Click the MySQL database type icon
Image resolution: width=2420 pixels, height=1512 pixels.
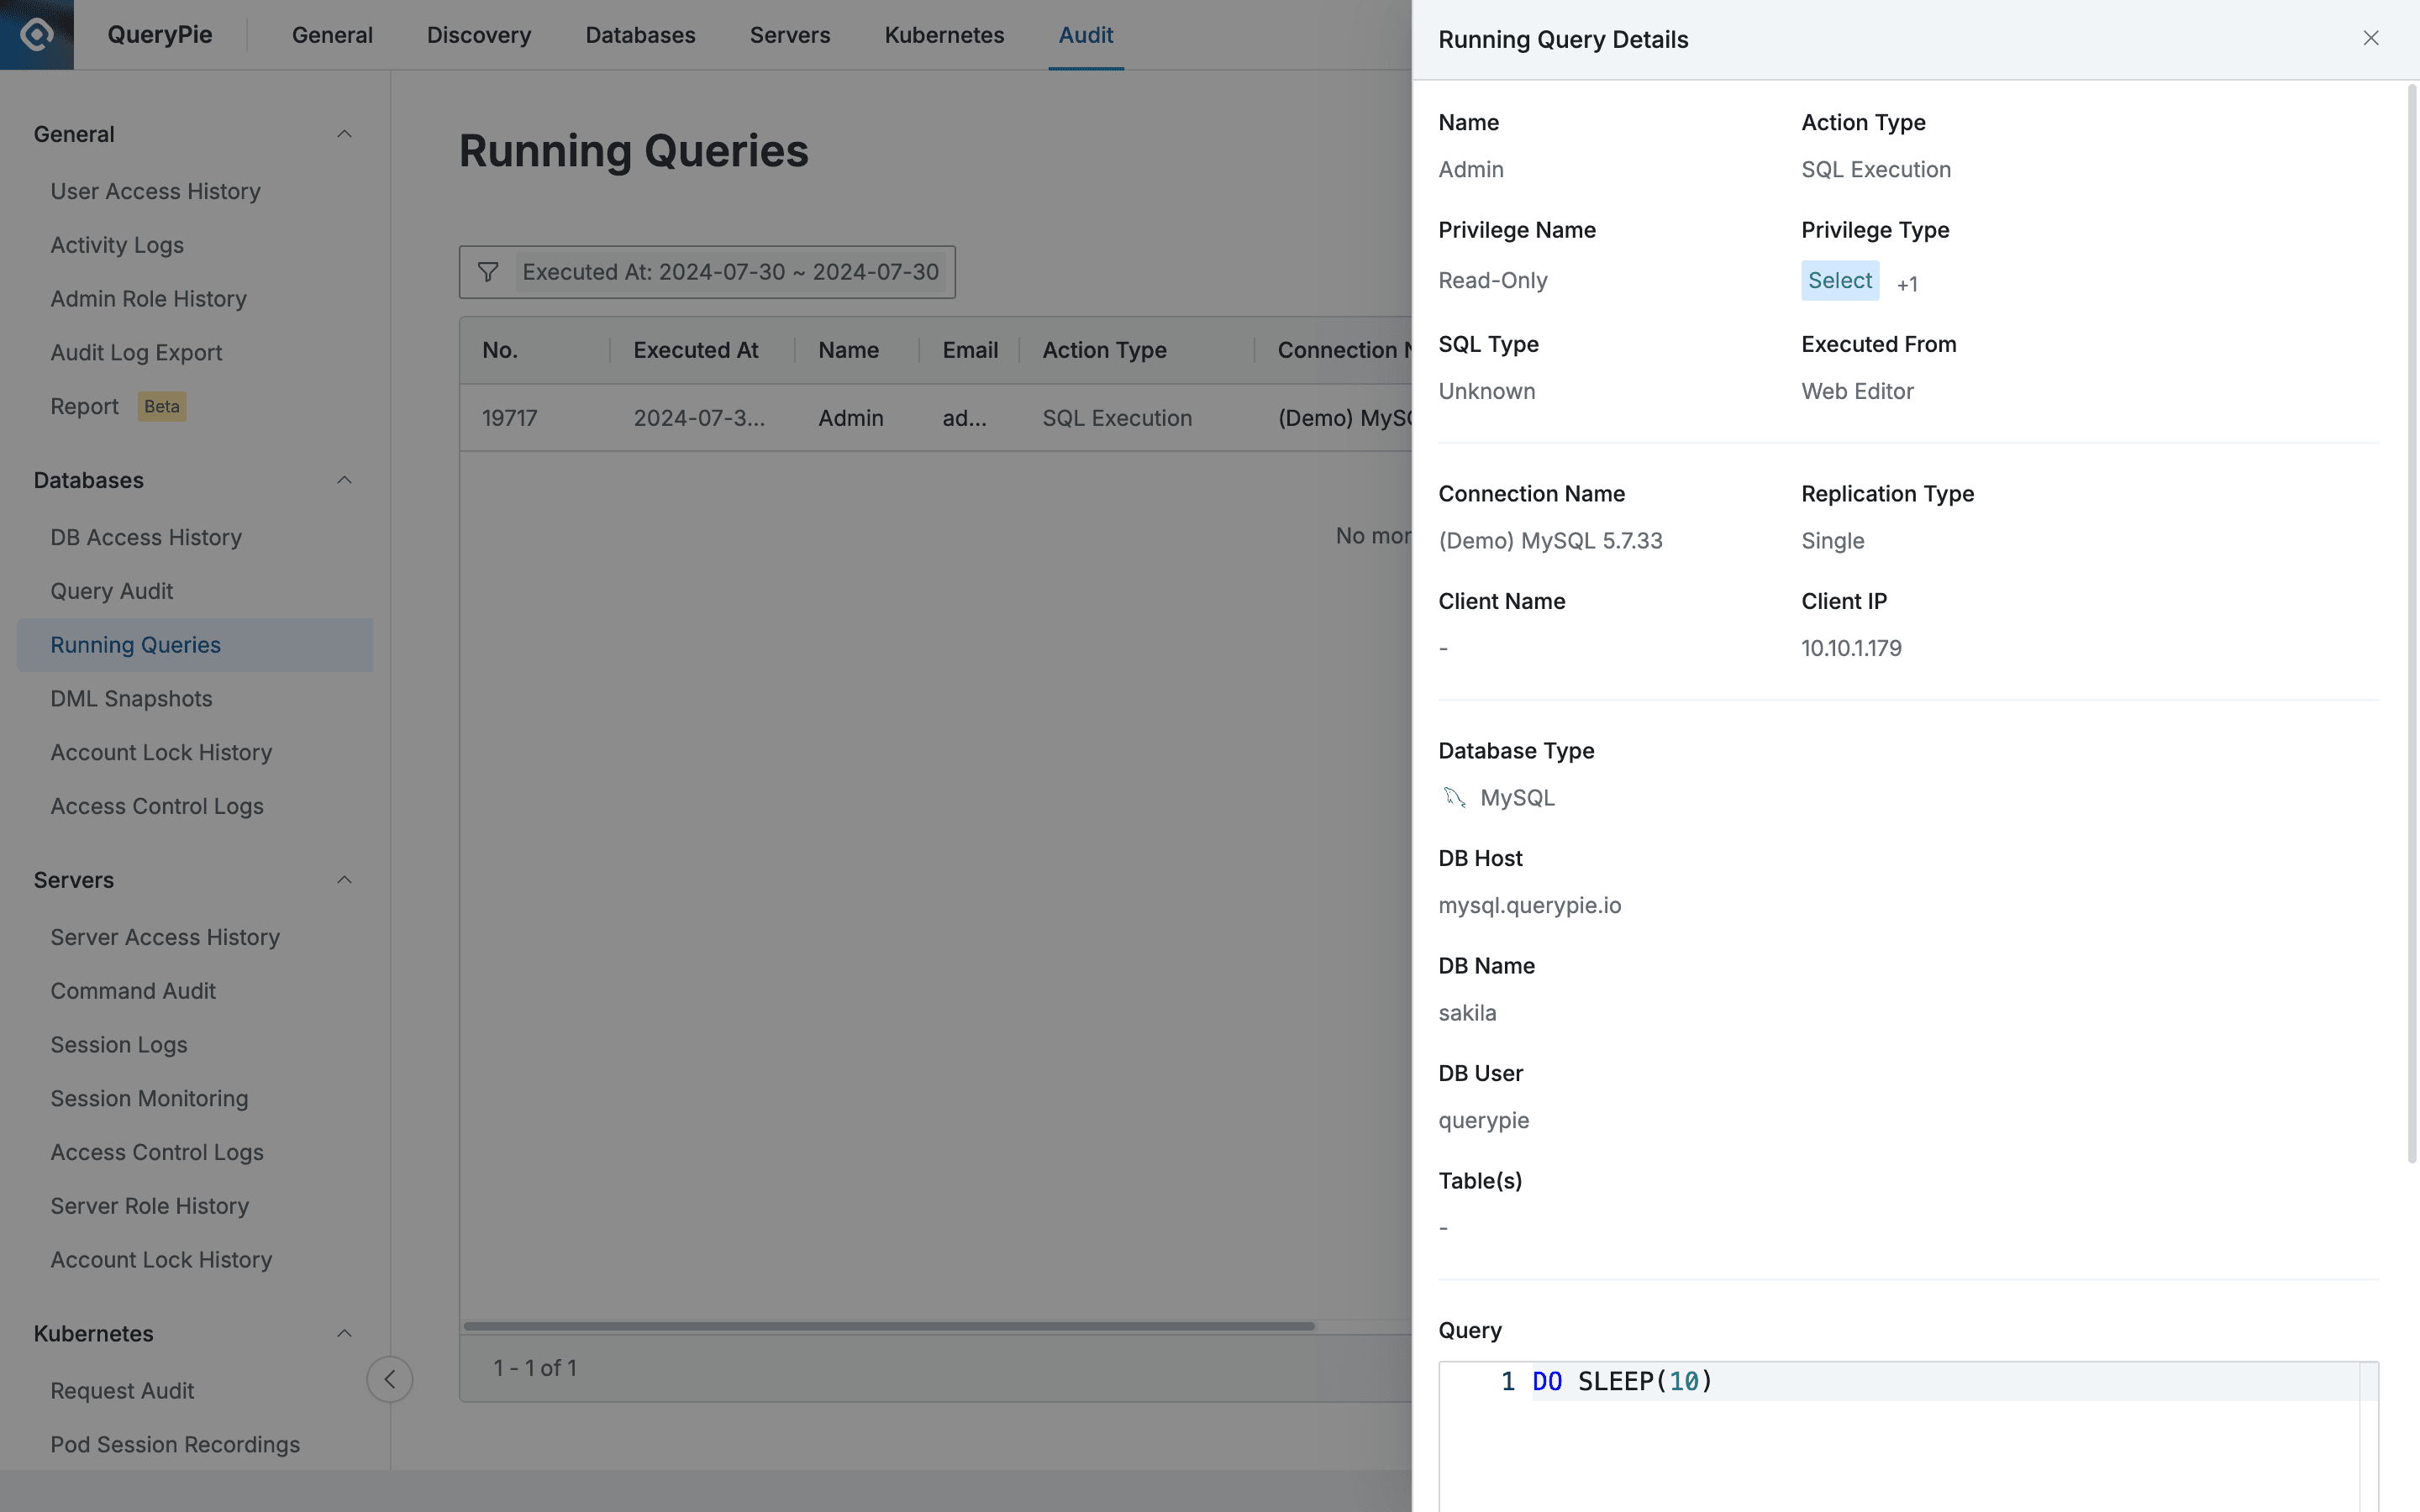pos(1455,797)
